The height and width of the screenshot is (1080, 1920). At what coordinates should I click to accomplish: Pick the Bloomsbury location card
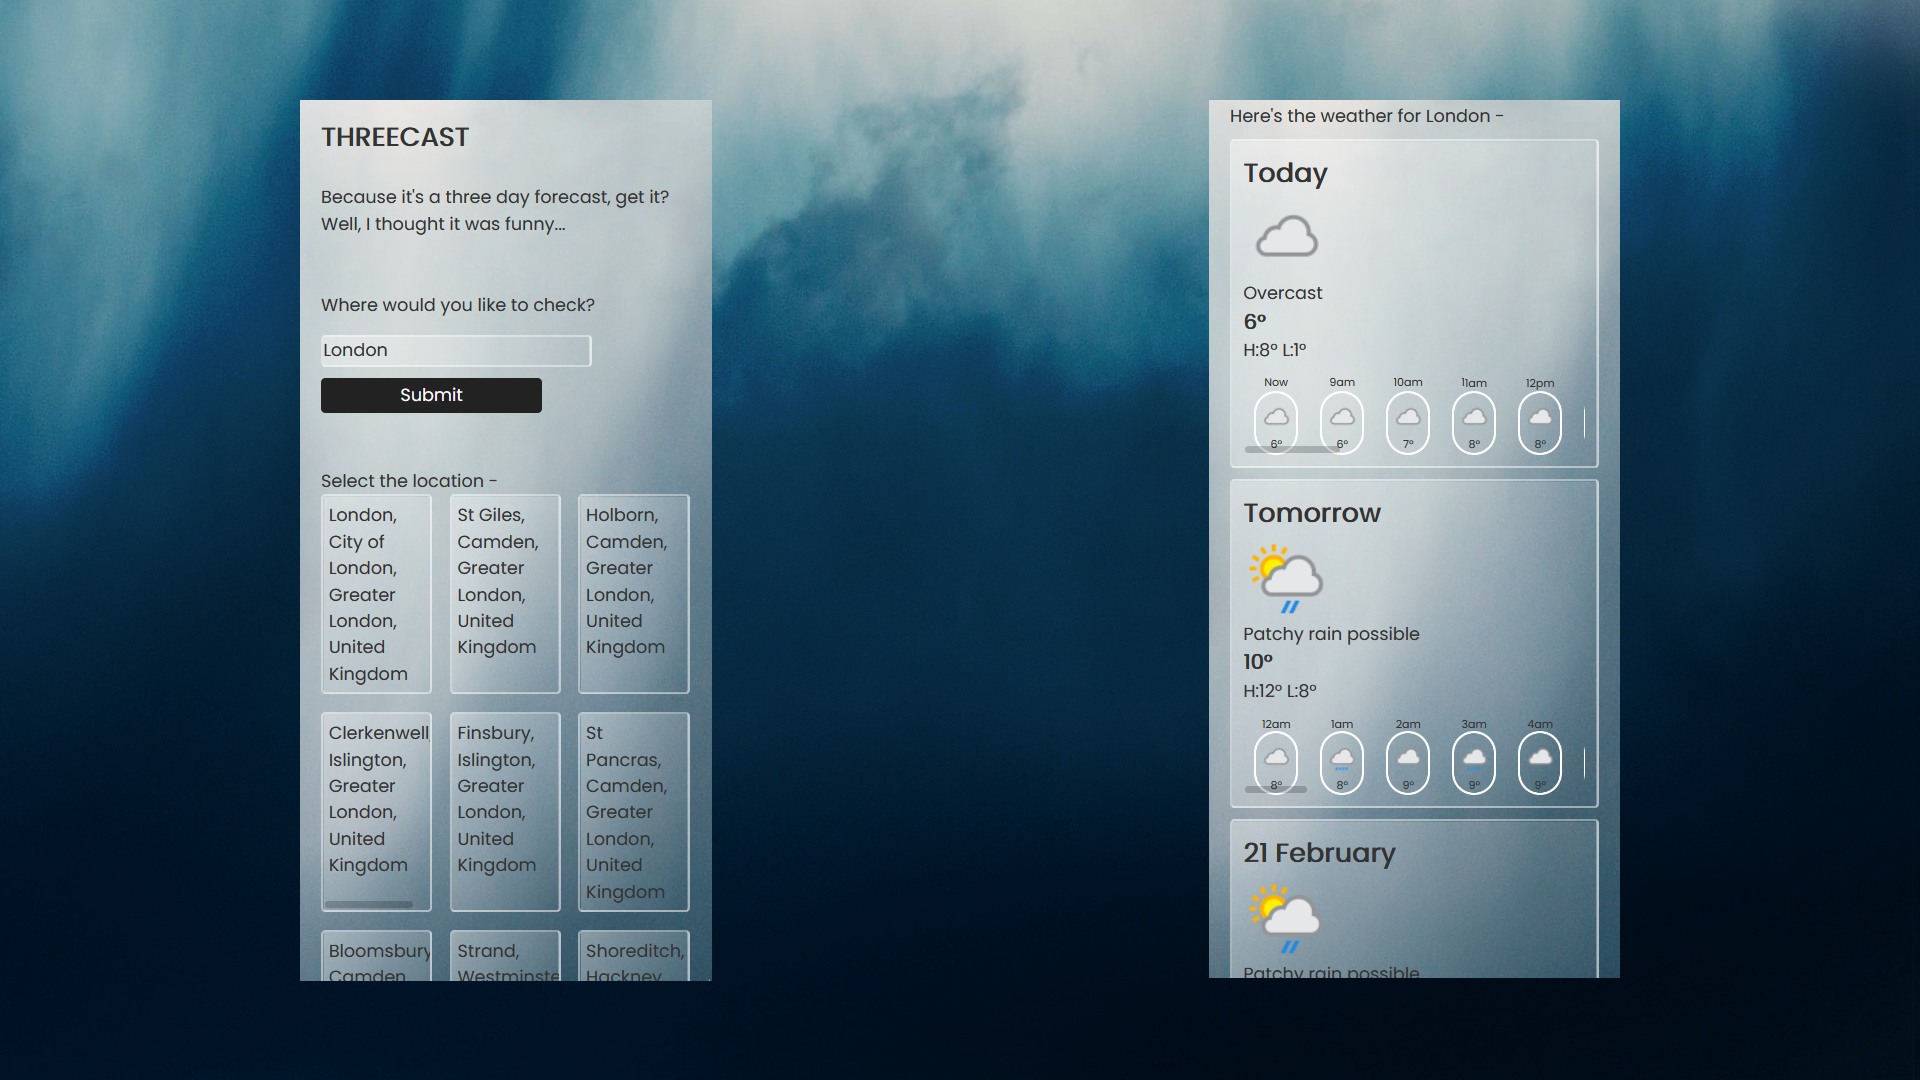(x=376, y=956)
